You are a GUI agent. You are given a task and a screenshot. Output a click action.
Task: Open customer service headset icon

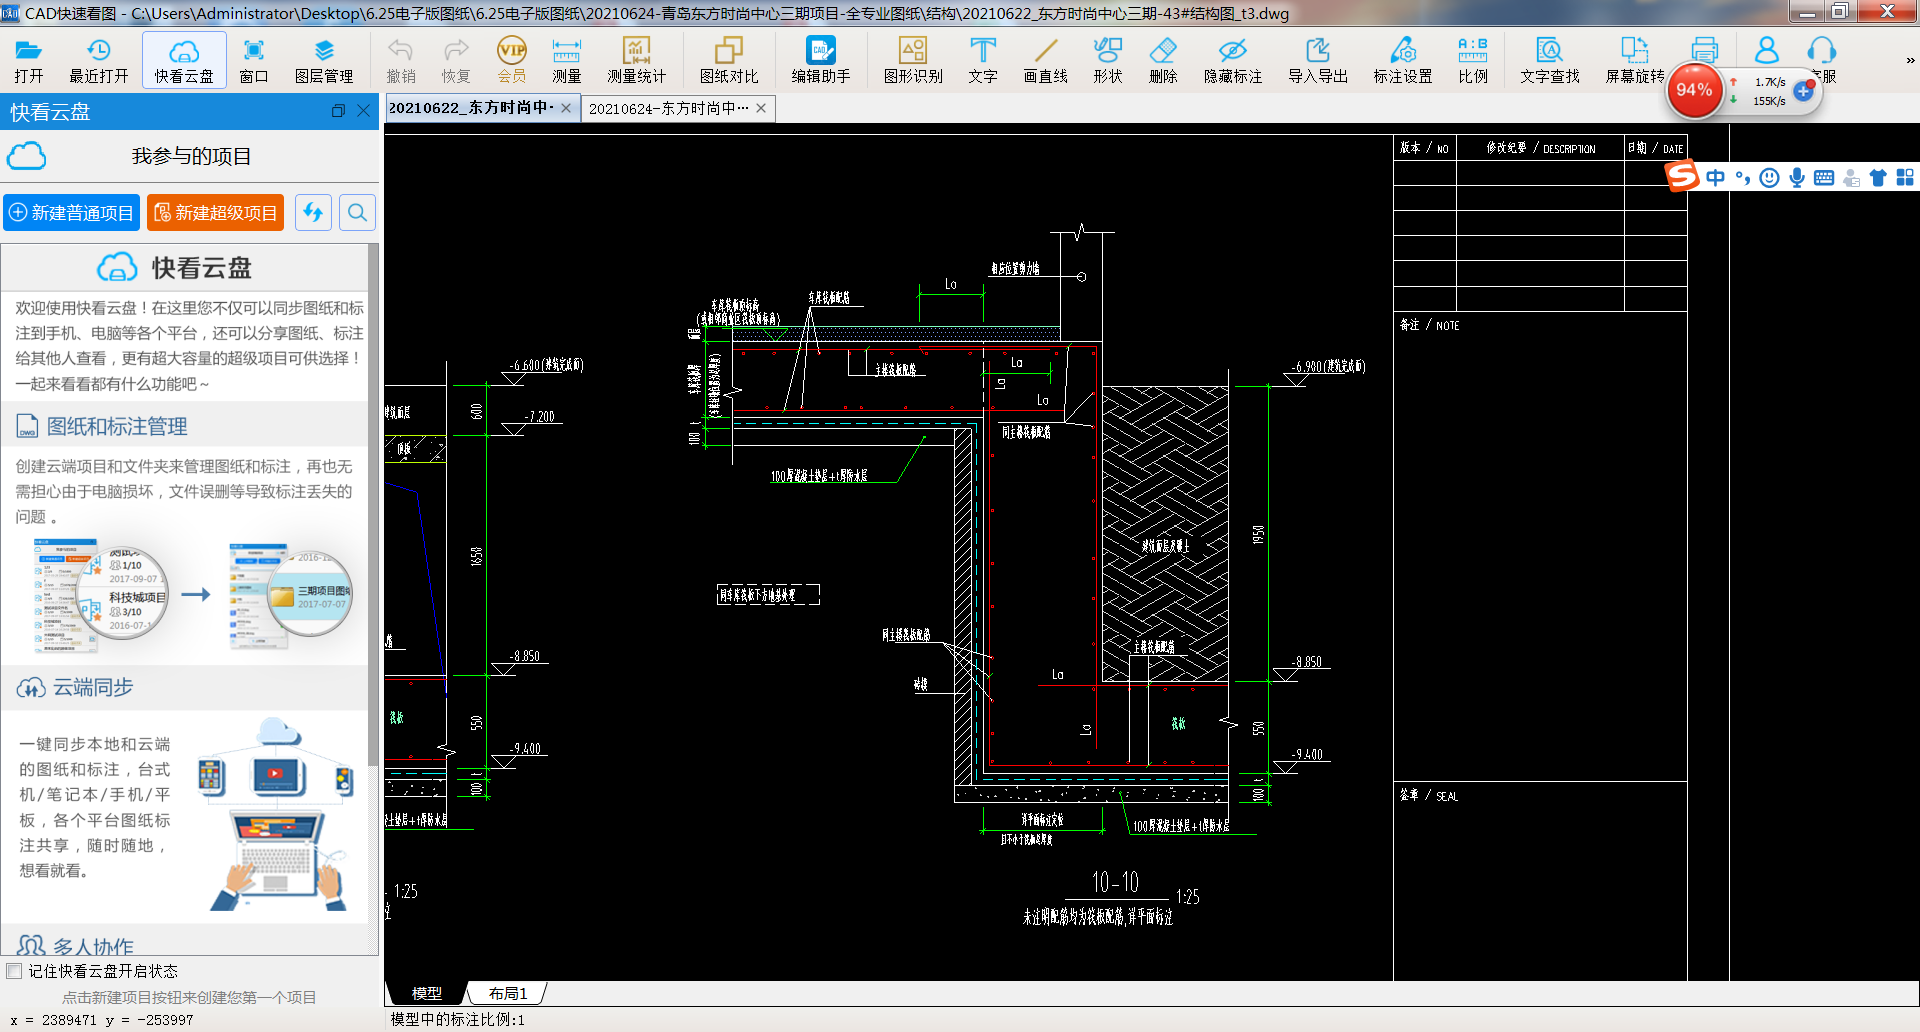click(x=1822, y=50)
